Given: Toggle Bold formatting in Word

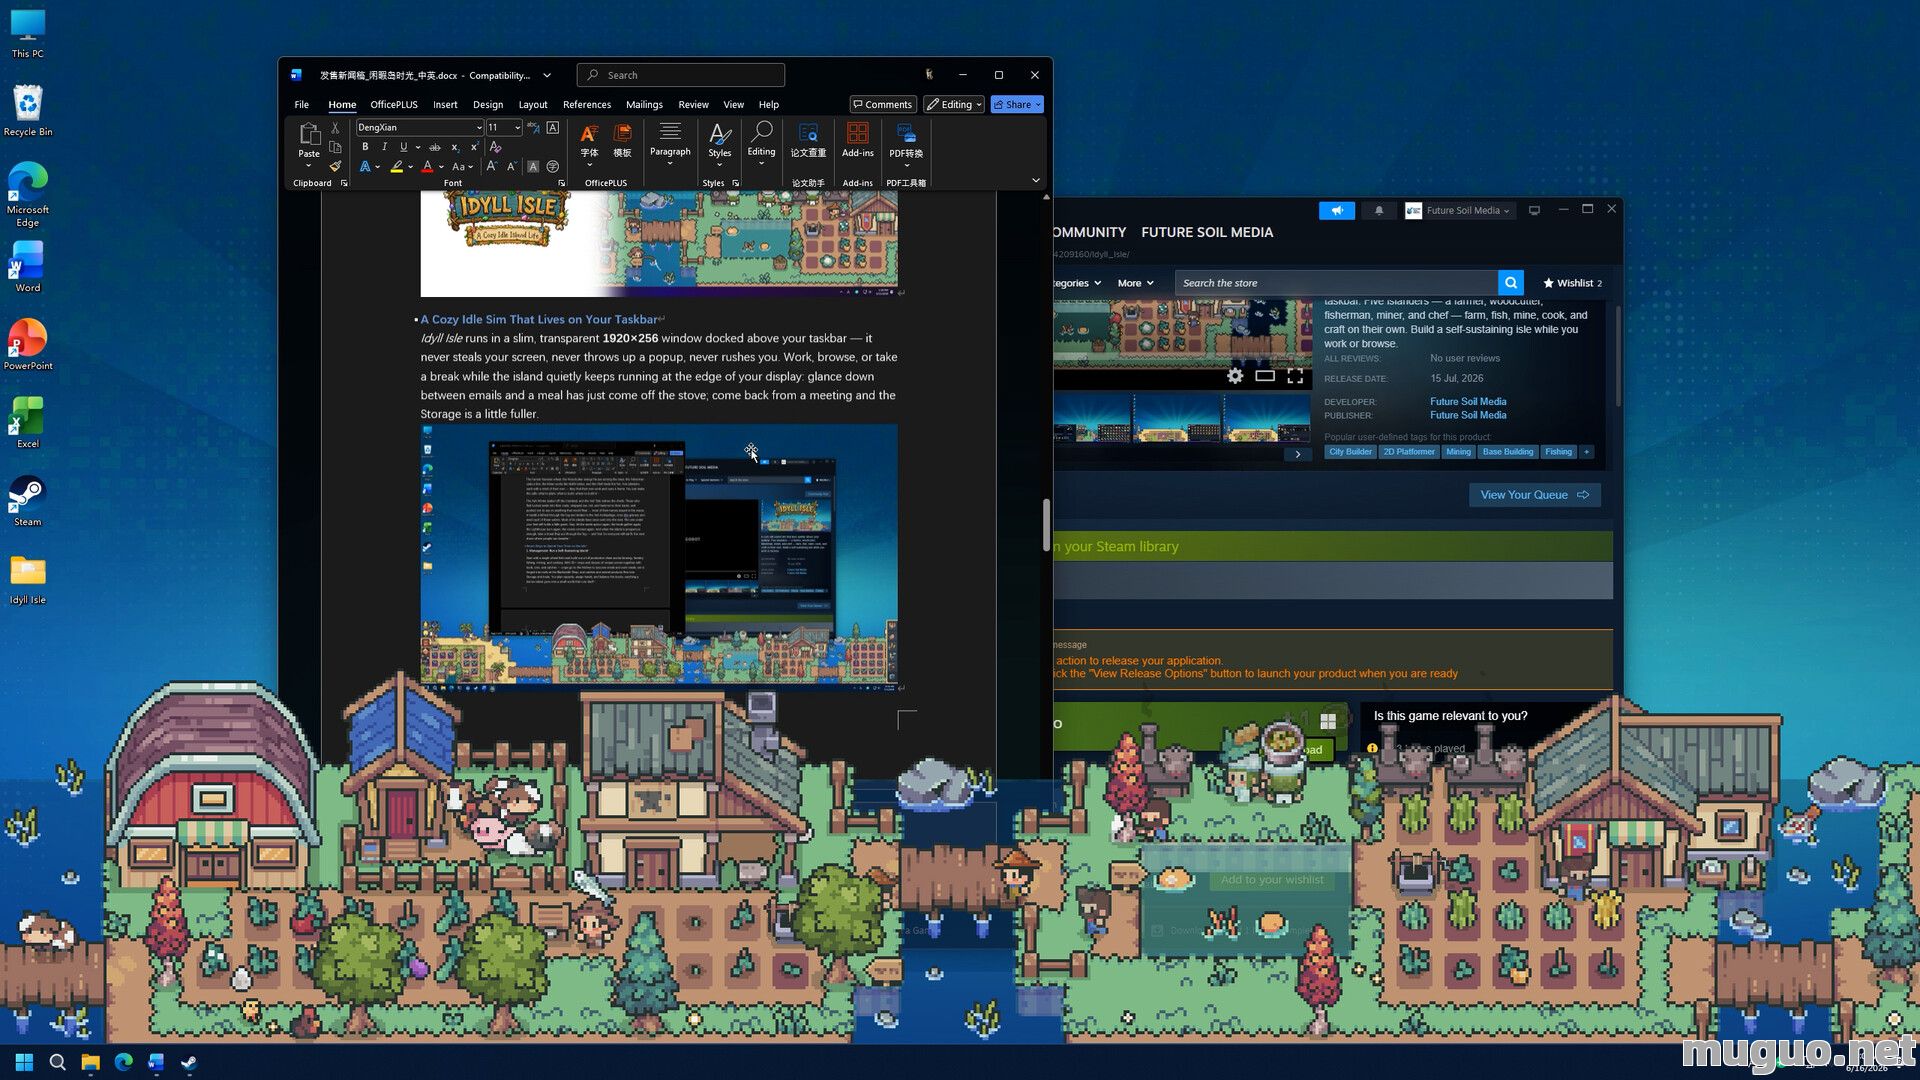Looking at the screenshot, I should 365,147.
